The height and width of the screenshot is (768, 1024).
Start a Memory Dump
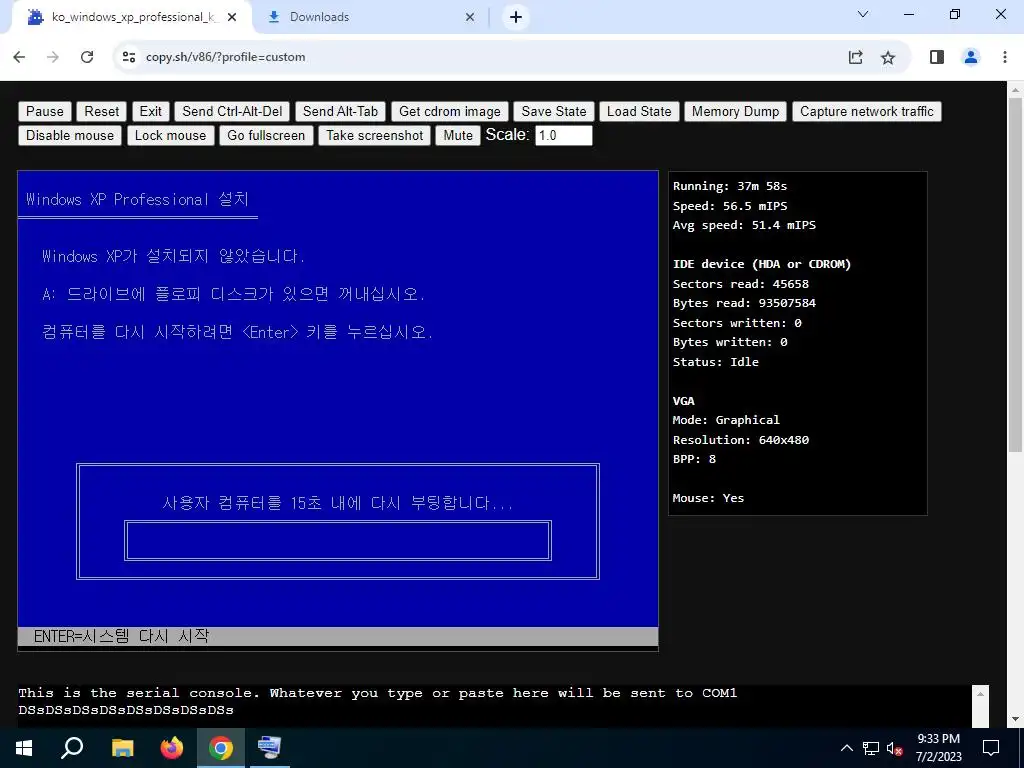click(x=735, y=112)
